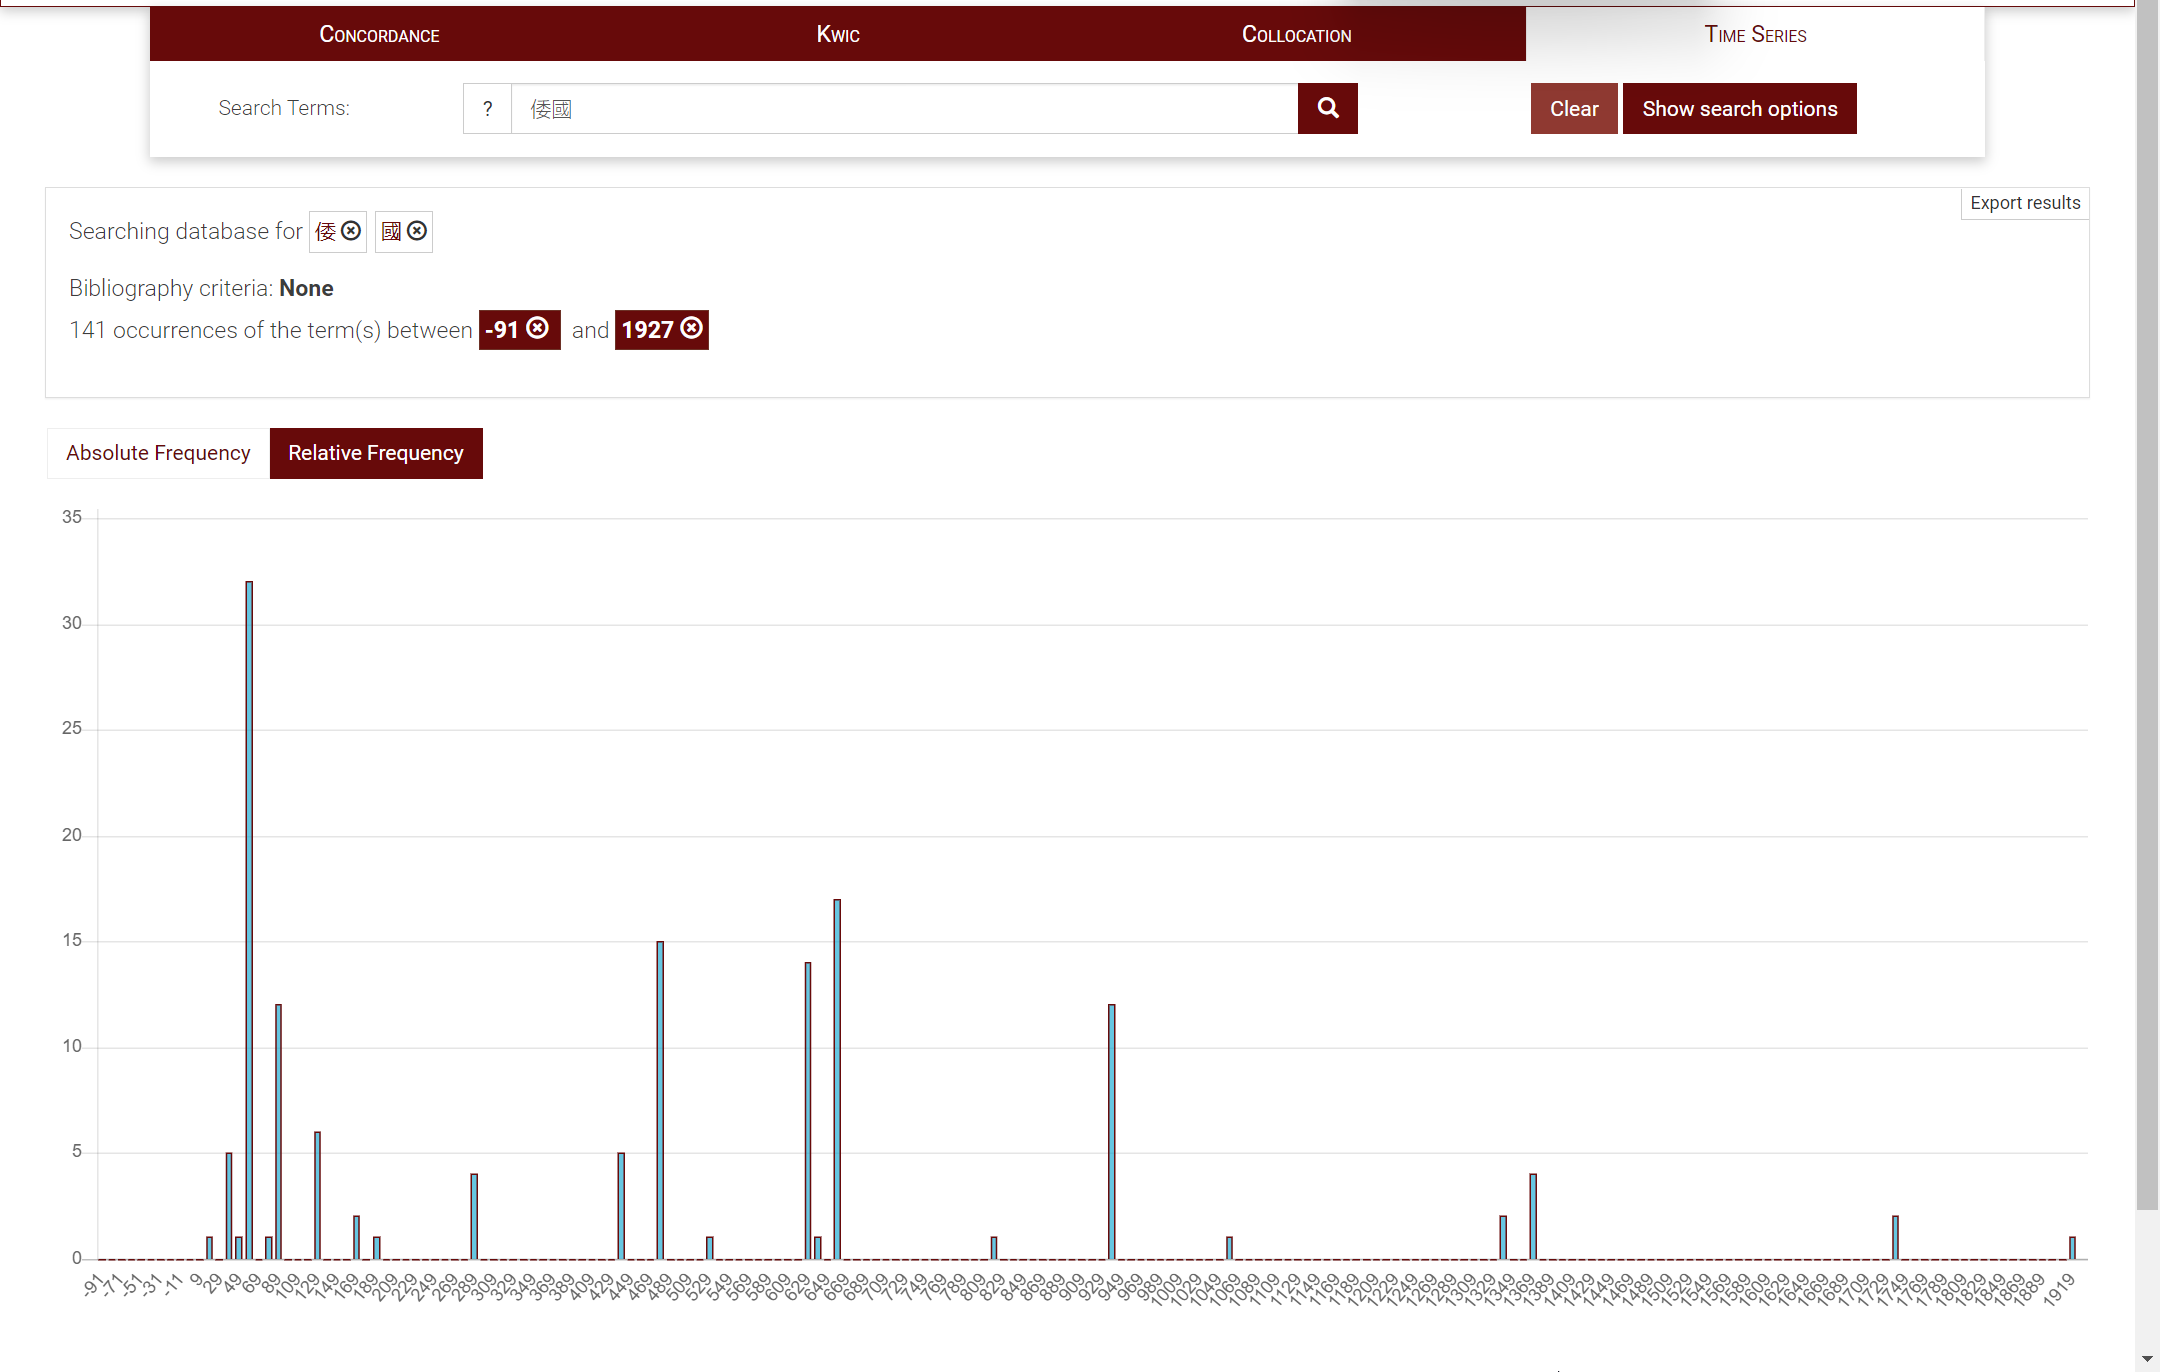Click the question mark help icon

(487, 108)
